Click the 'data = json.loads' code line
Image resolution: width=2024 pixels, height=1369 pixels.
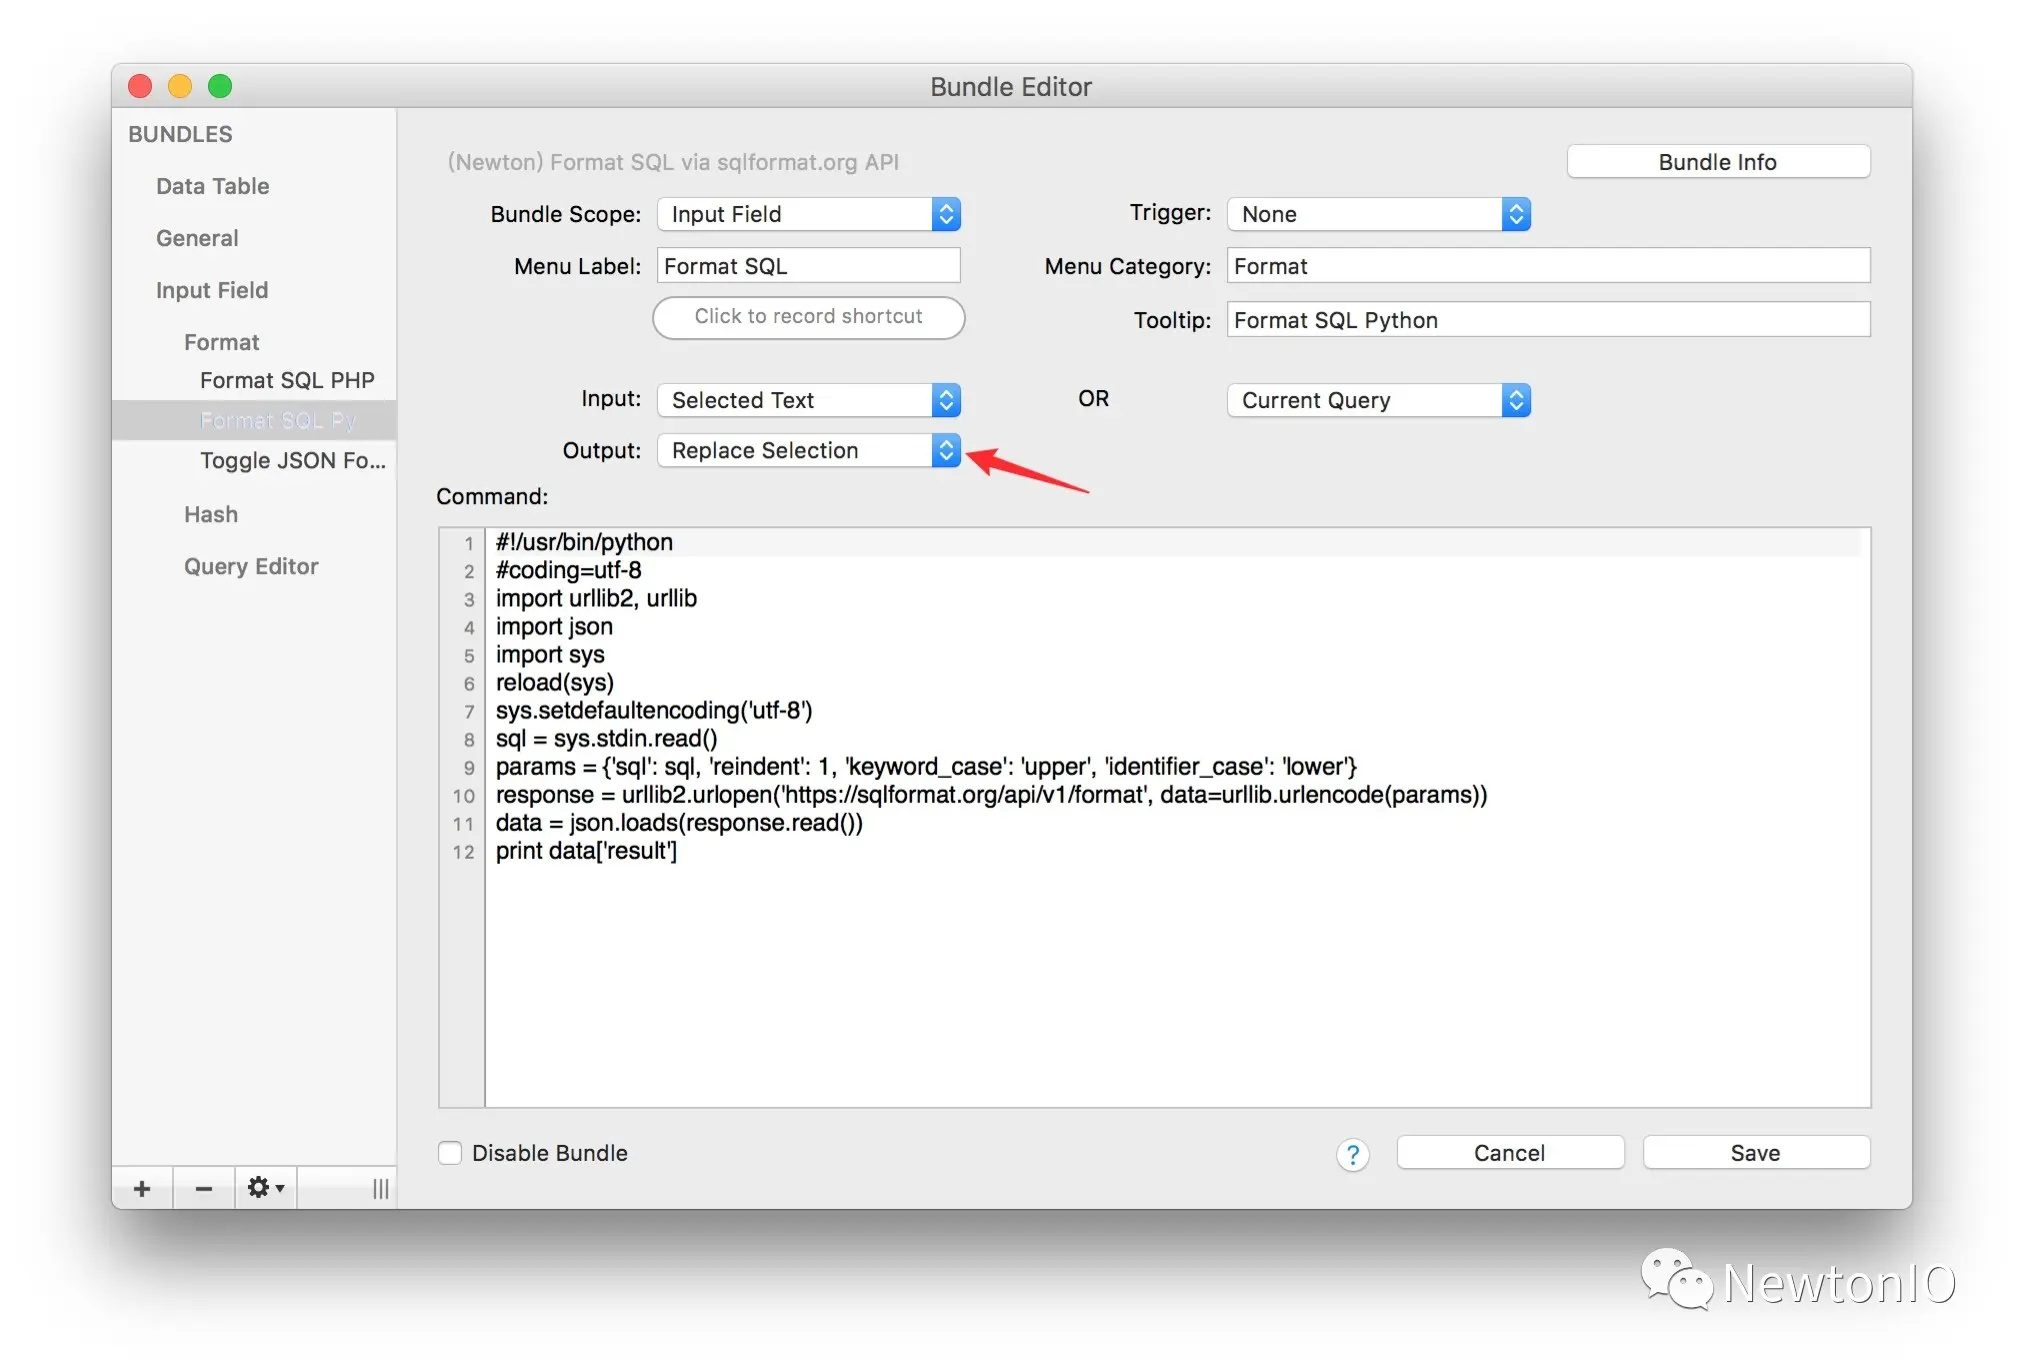679,822
